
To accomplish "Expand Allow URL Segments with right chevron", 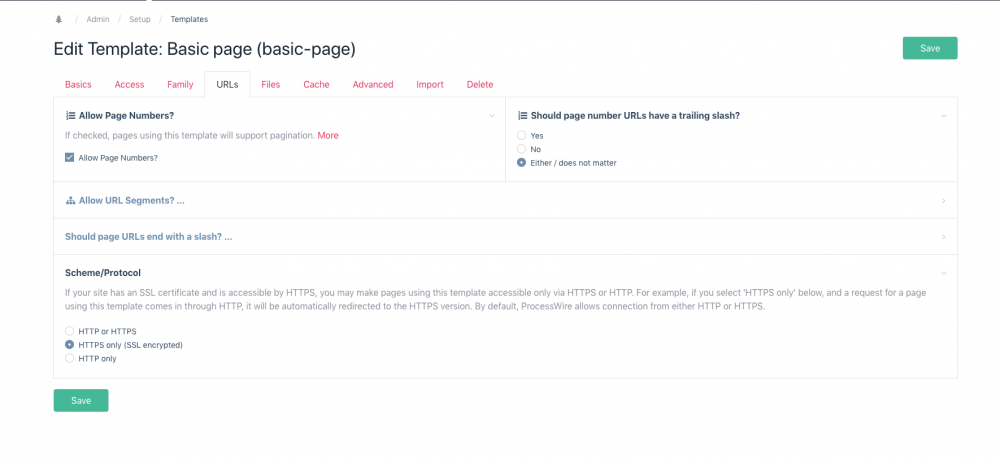I will (x=944, y=201).
